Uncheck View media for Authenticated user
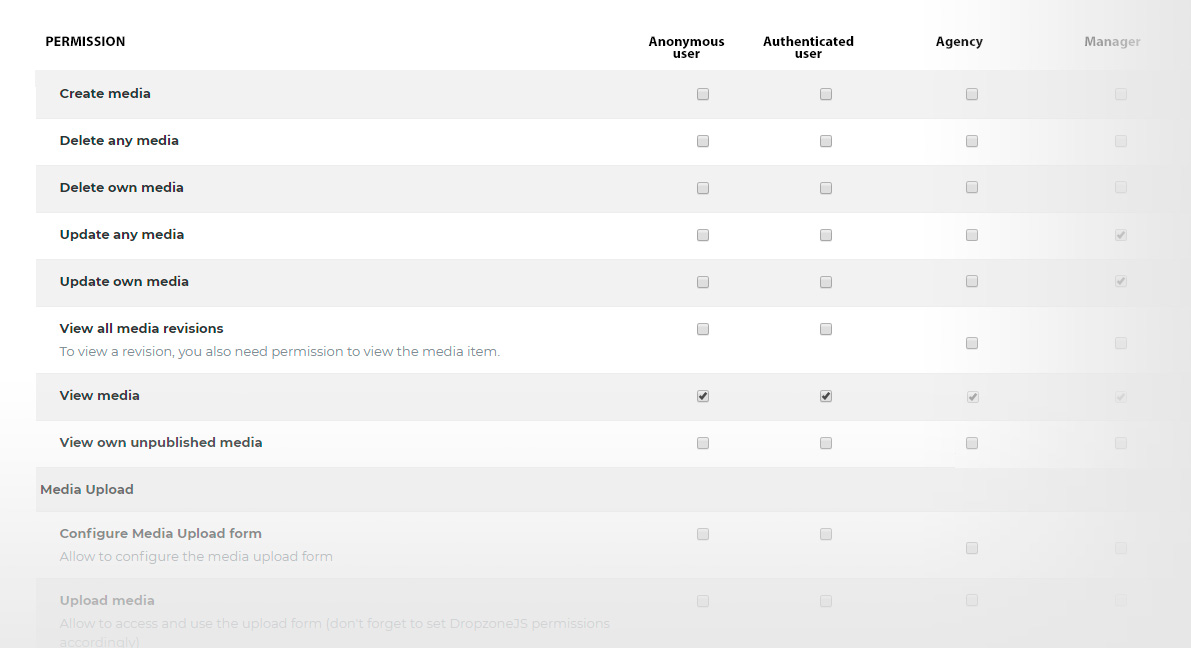 [826, 397]
